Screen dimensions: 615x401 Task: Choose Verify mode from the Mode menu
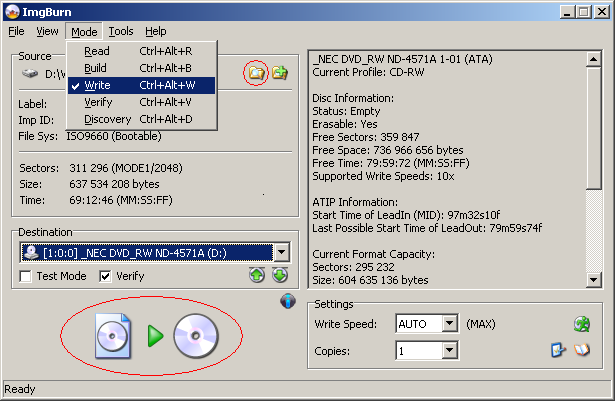point(142,102)
